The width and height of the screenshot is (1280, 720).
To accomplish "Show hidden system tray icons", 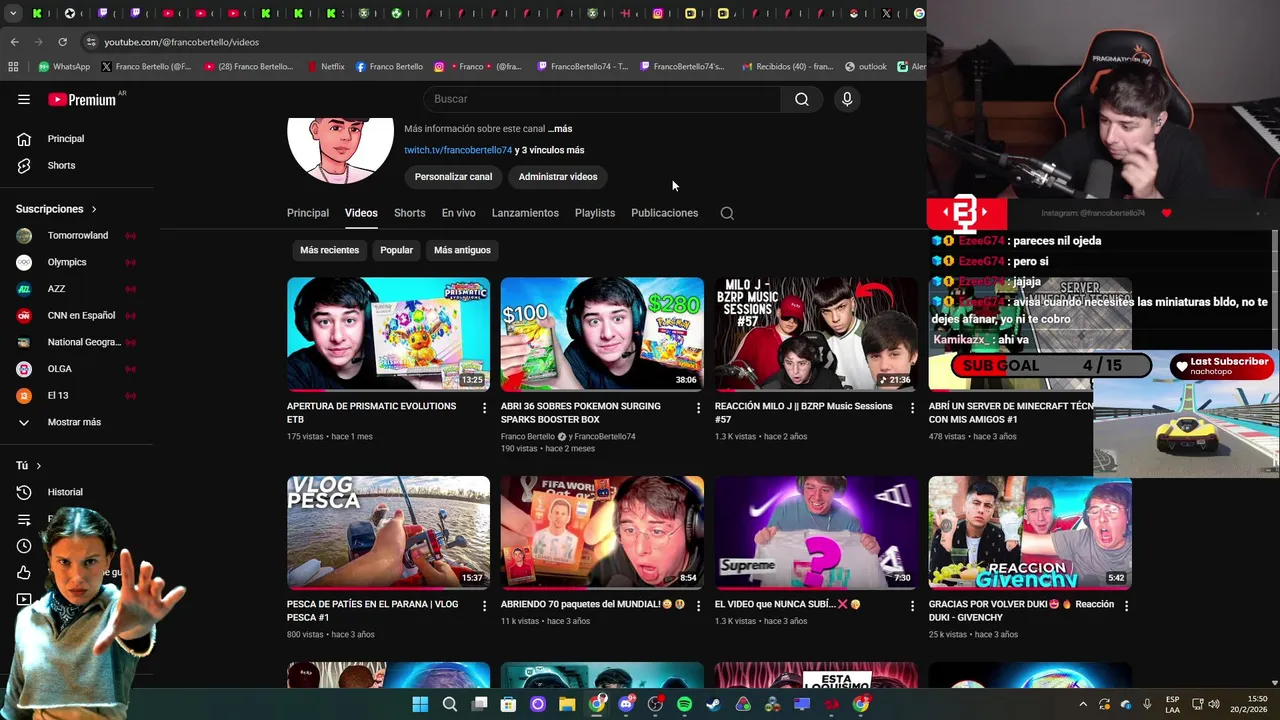I will pyautogui.click(x=1083, y=704).
